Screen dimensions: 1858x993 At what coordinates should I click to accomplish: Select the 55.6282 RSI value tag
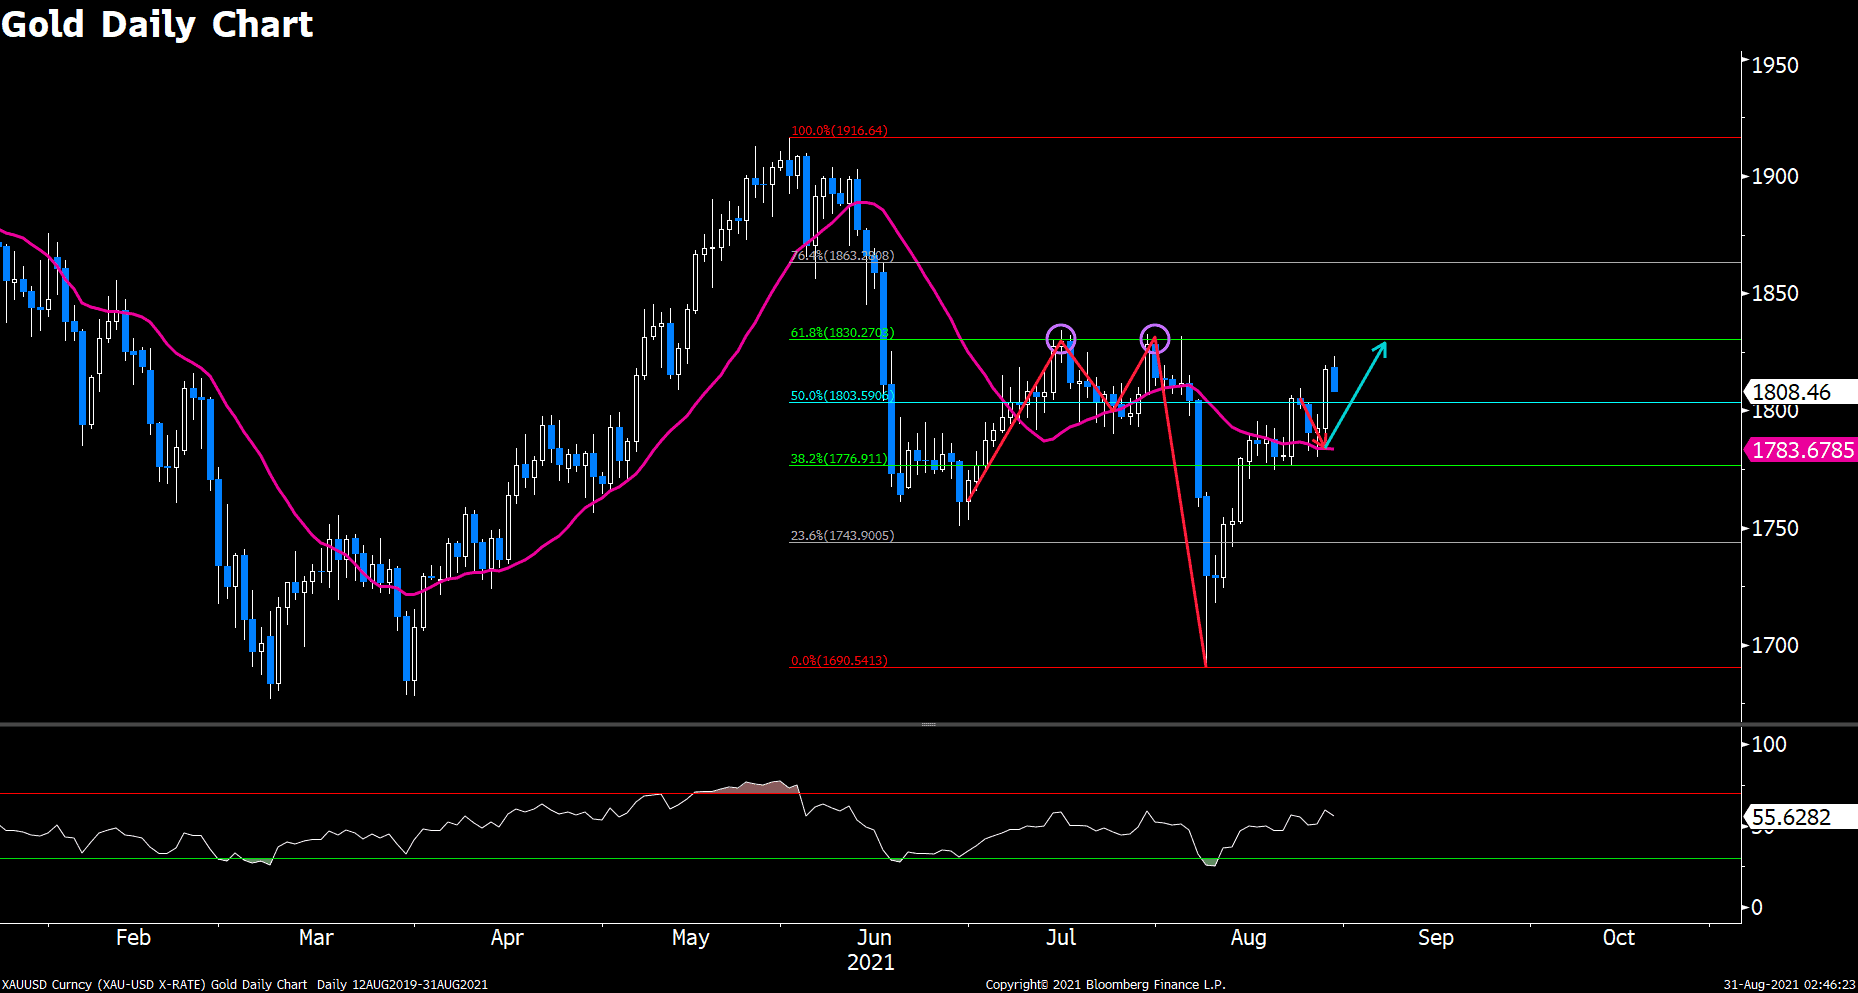[x=1800, y=817]
